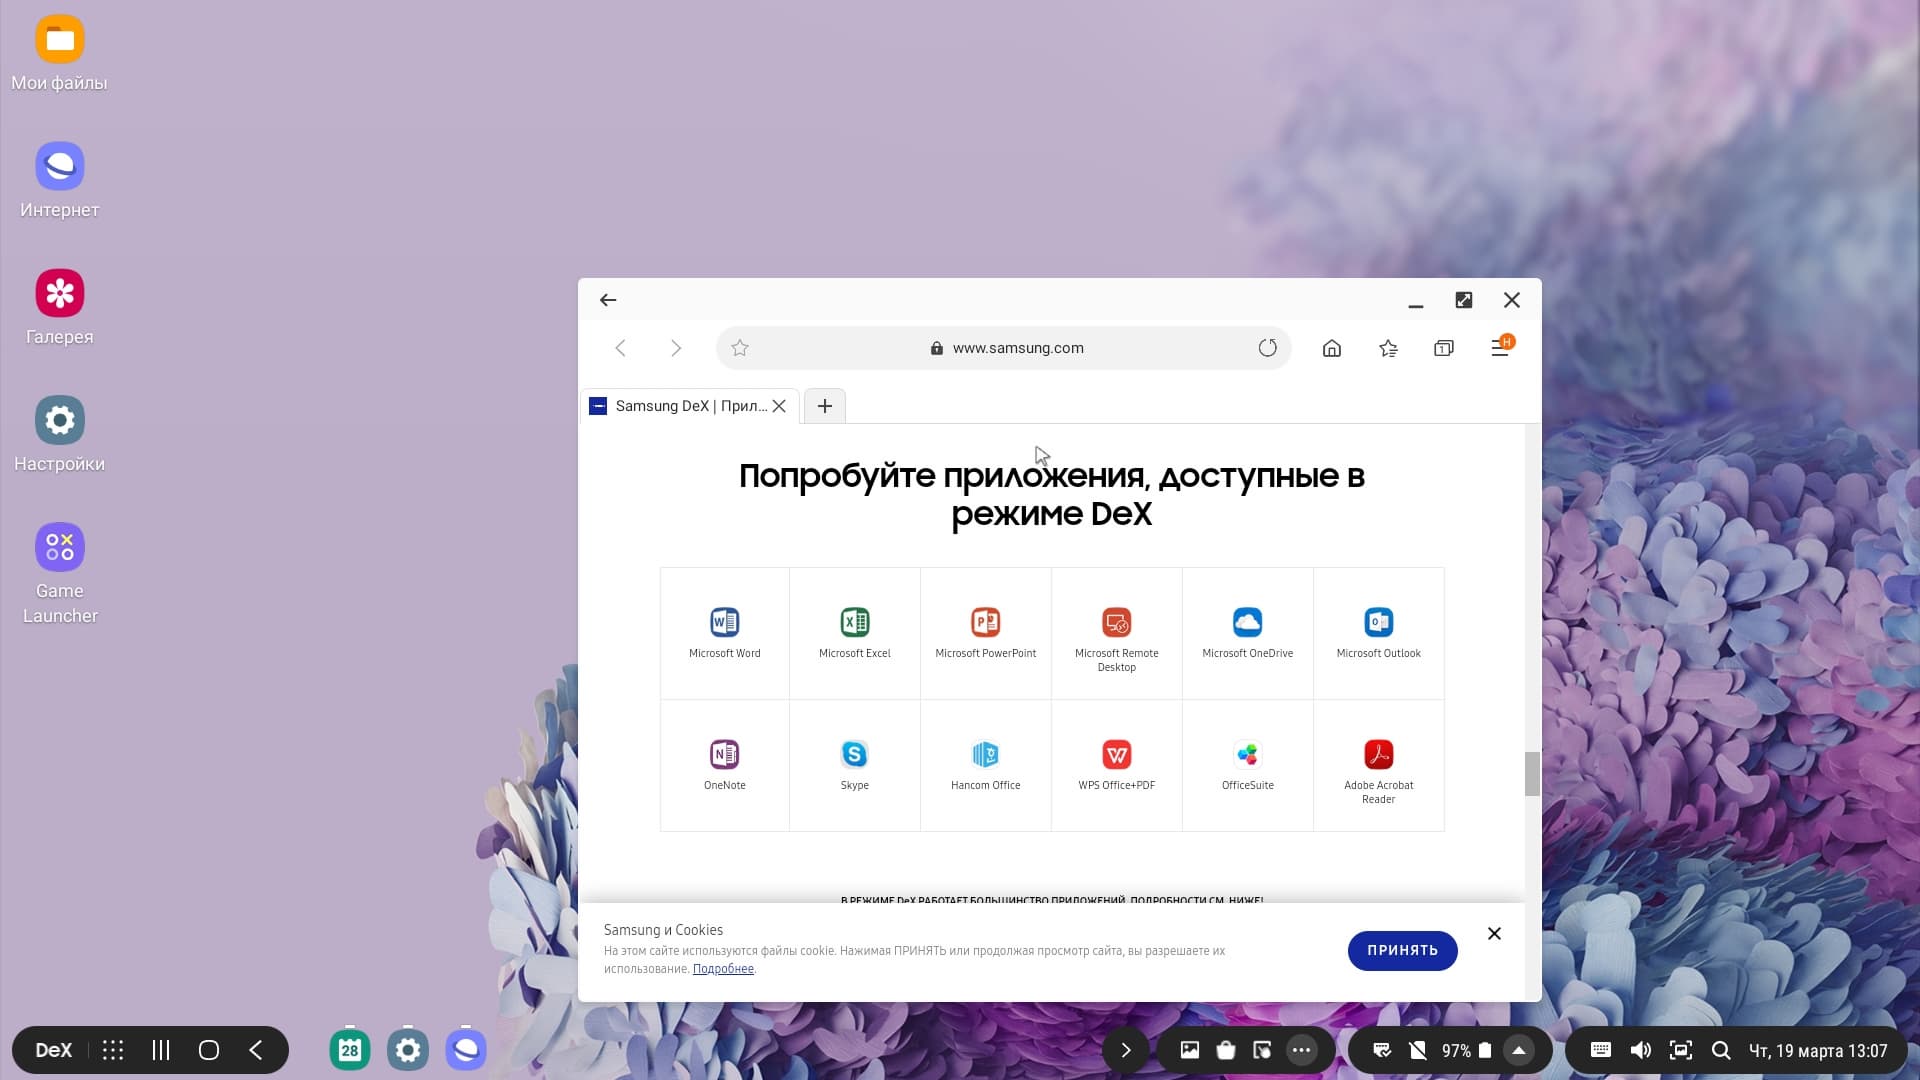Open the bookmarks list icon

pyautogui.click(x=1388, y=348)
